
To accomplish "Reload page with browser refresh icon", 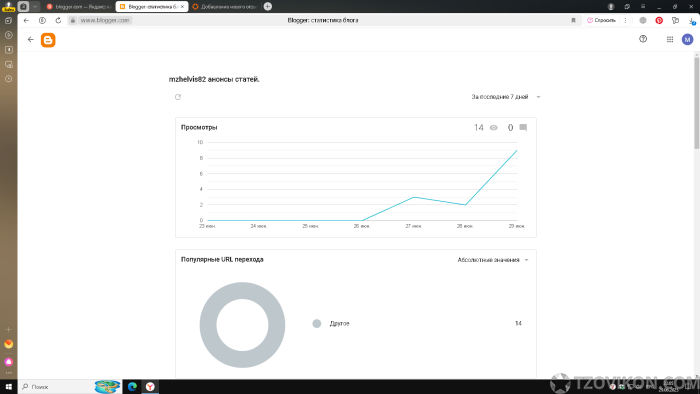I will pyautogui.click(x=58, y=20).
